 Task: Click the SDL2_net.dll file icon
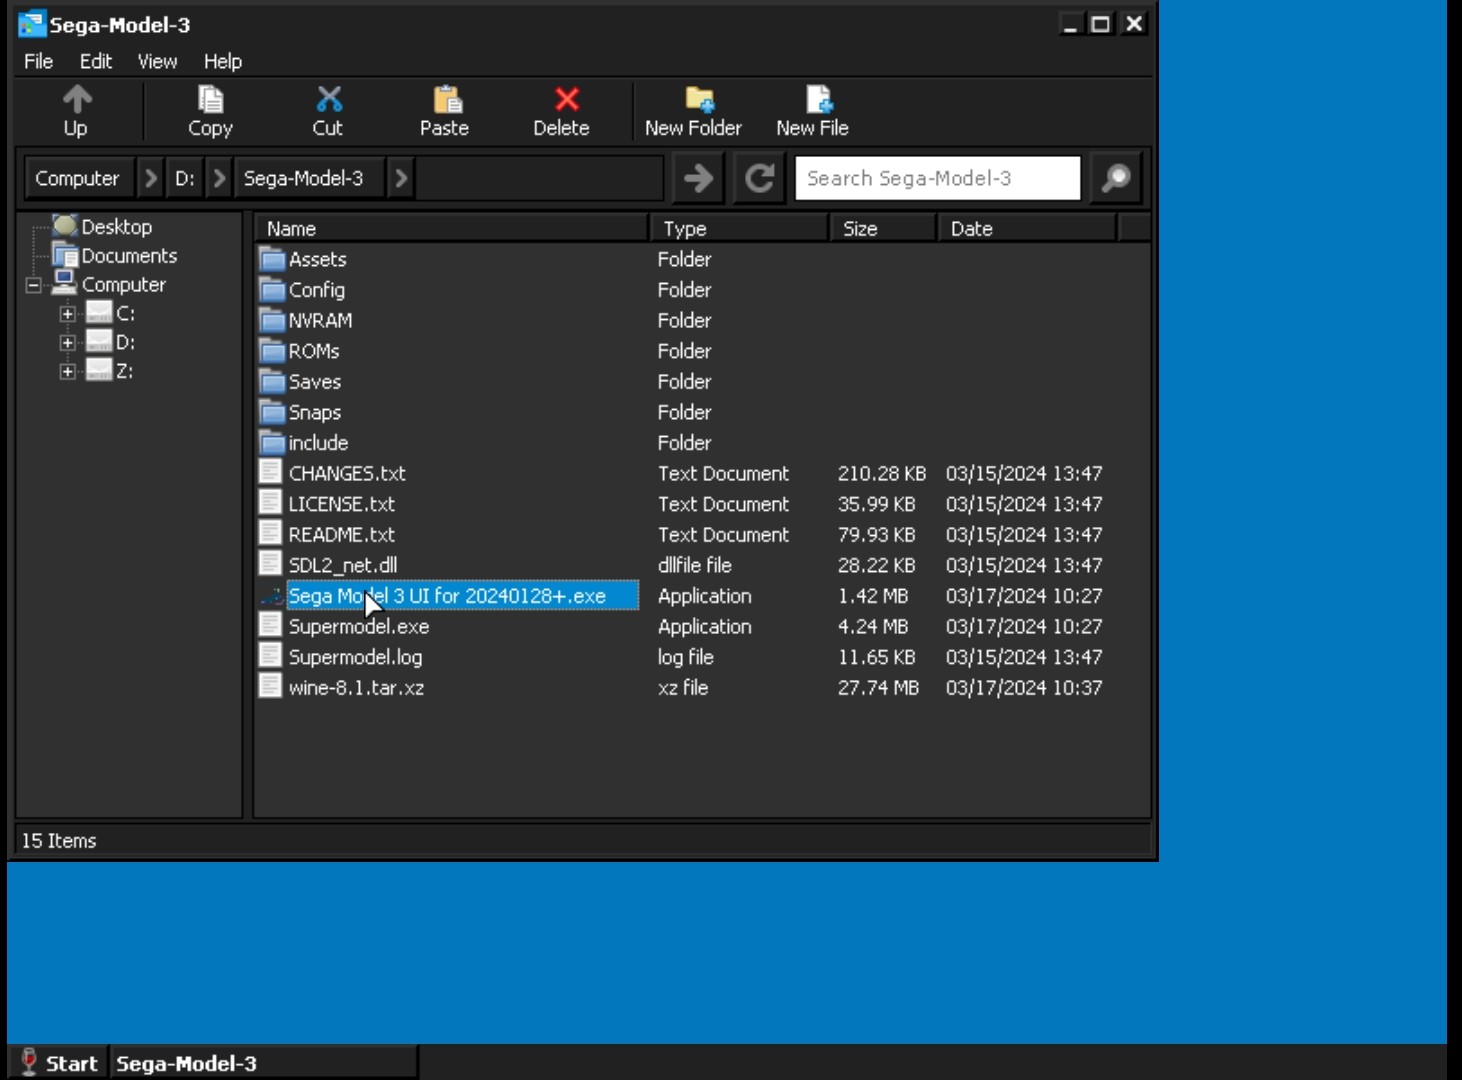pyautogui.click(x=270, y=565)
